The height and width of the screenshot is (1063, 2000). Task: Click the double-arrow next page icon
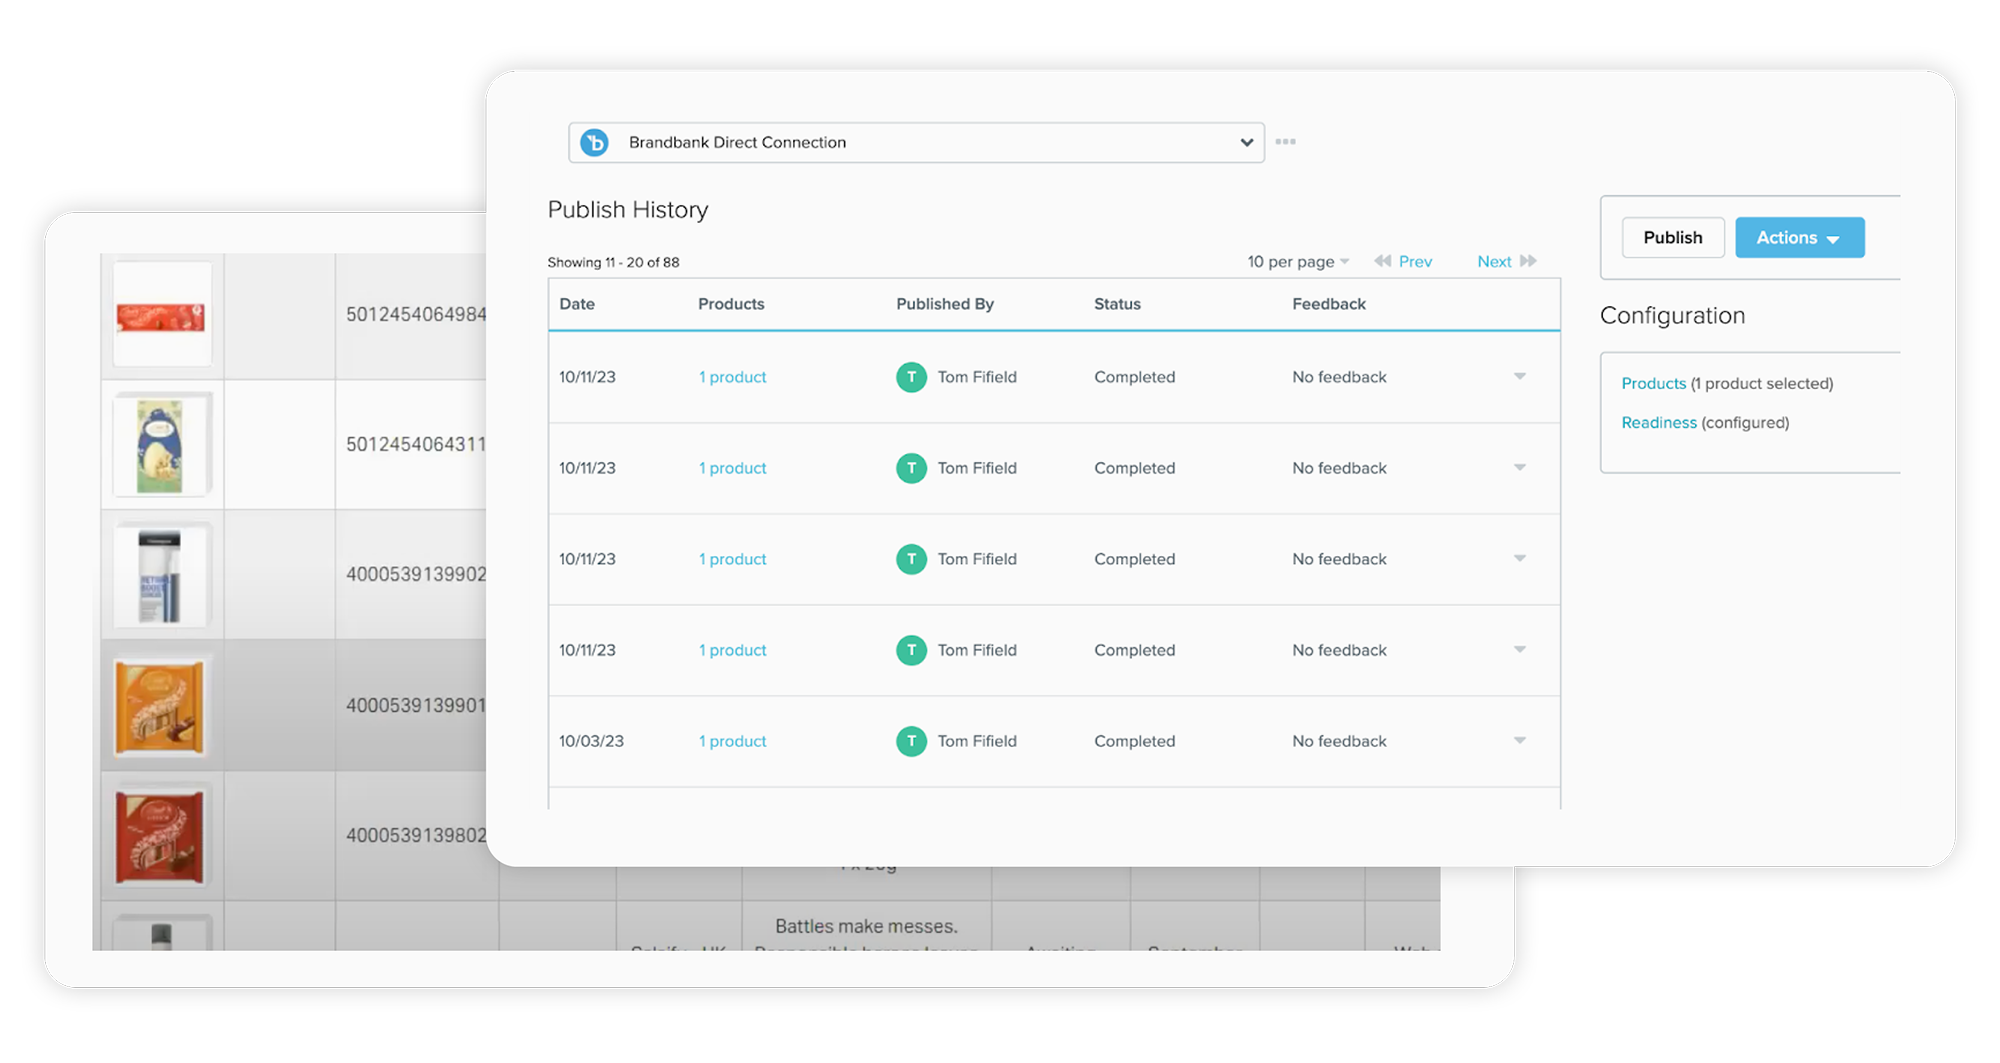point(1528,261)
